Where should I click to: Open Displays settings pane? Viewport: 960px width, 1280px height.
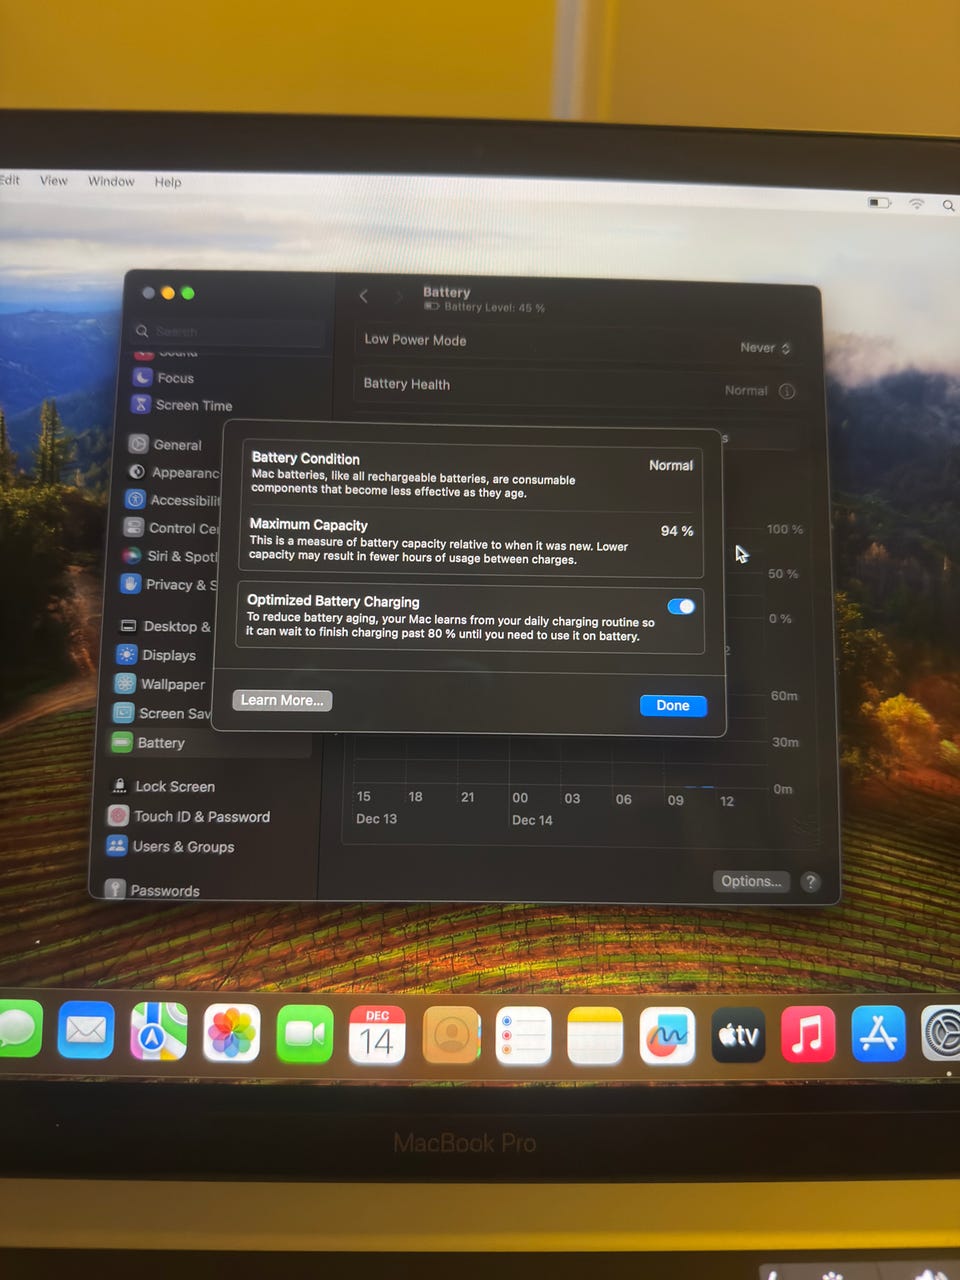coord(157,655)
